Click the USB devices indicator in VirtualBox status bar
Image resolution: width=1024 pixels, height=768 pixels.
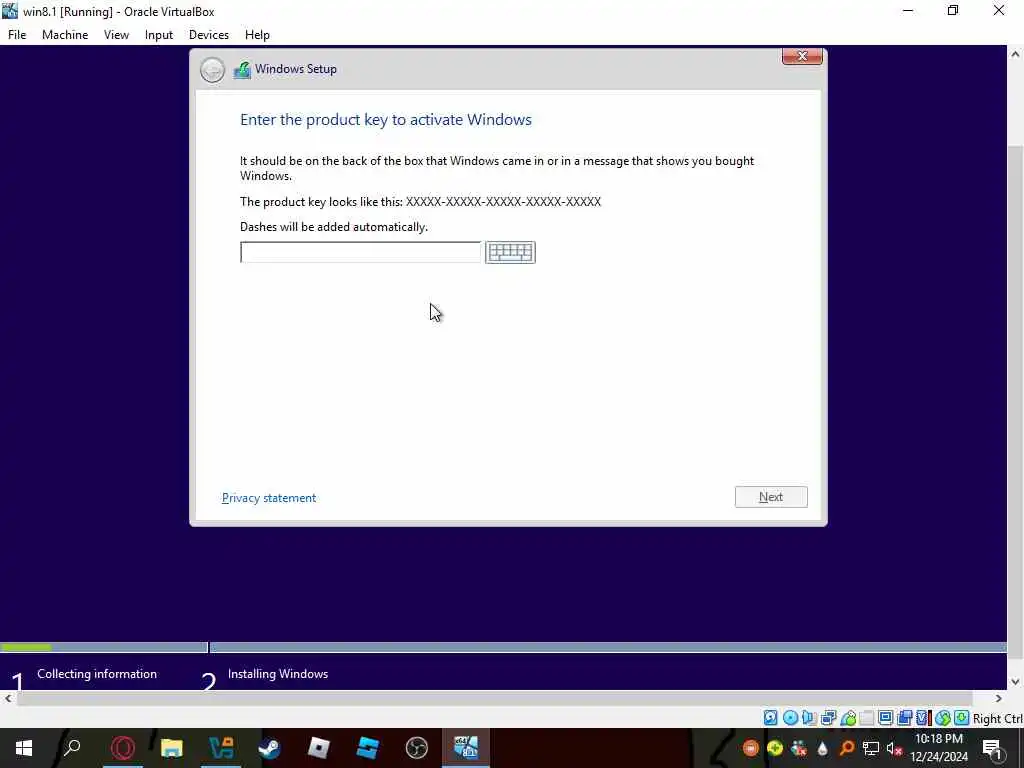coord(848,718)
